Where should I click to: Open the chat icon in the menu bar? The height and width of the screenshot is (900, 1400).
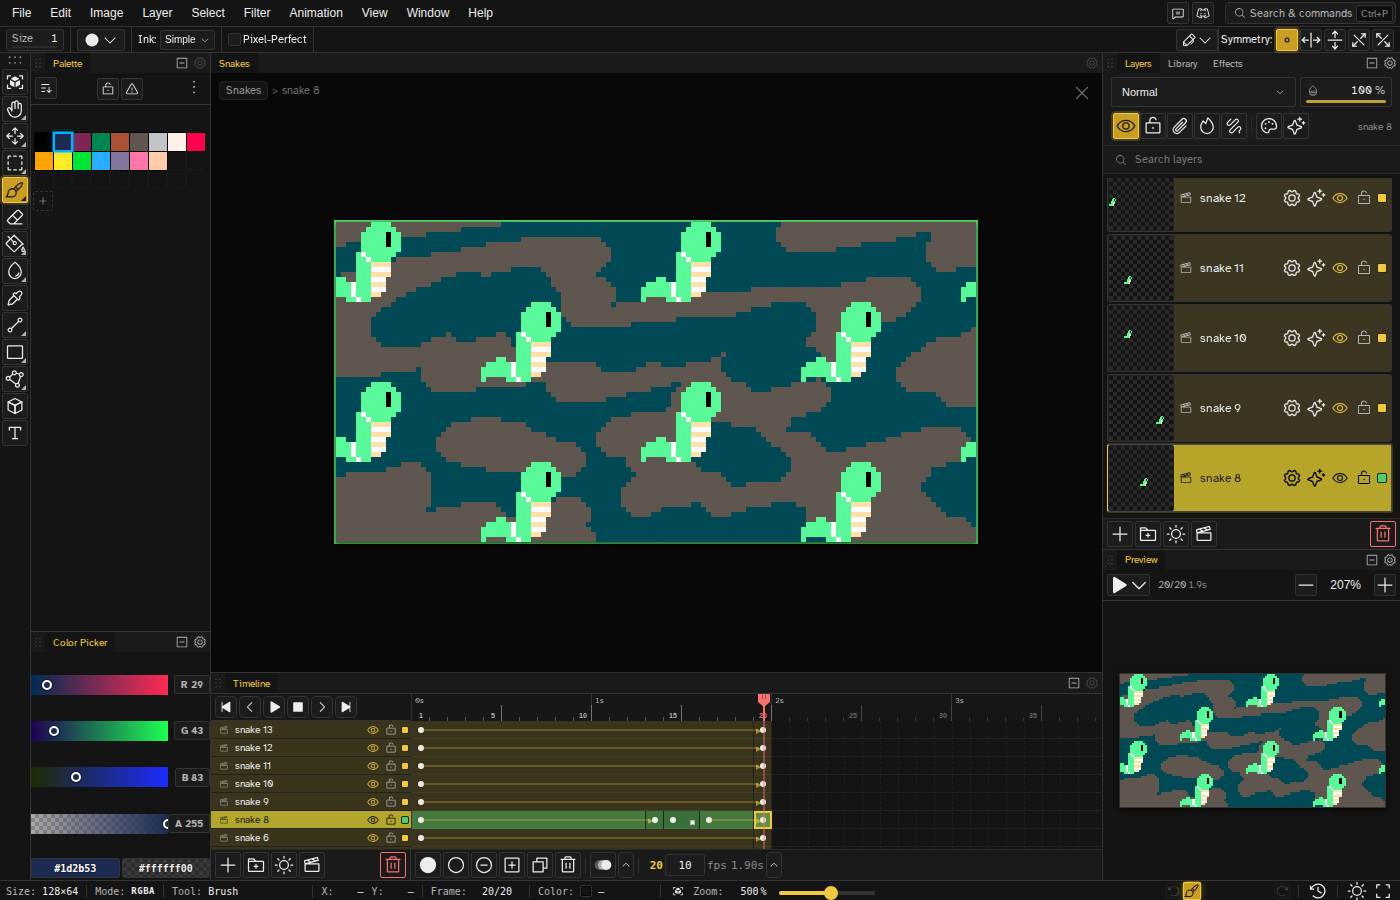[1178, 13]
